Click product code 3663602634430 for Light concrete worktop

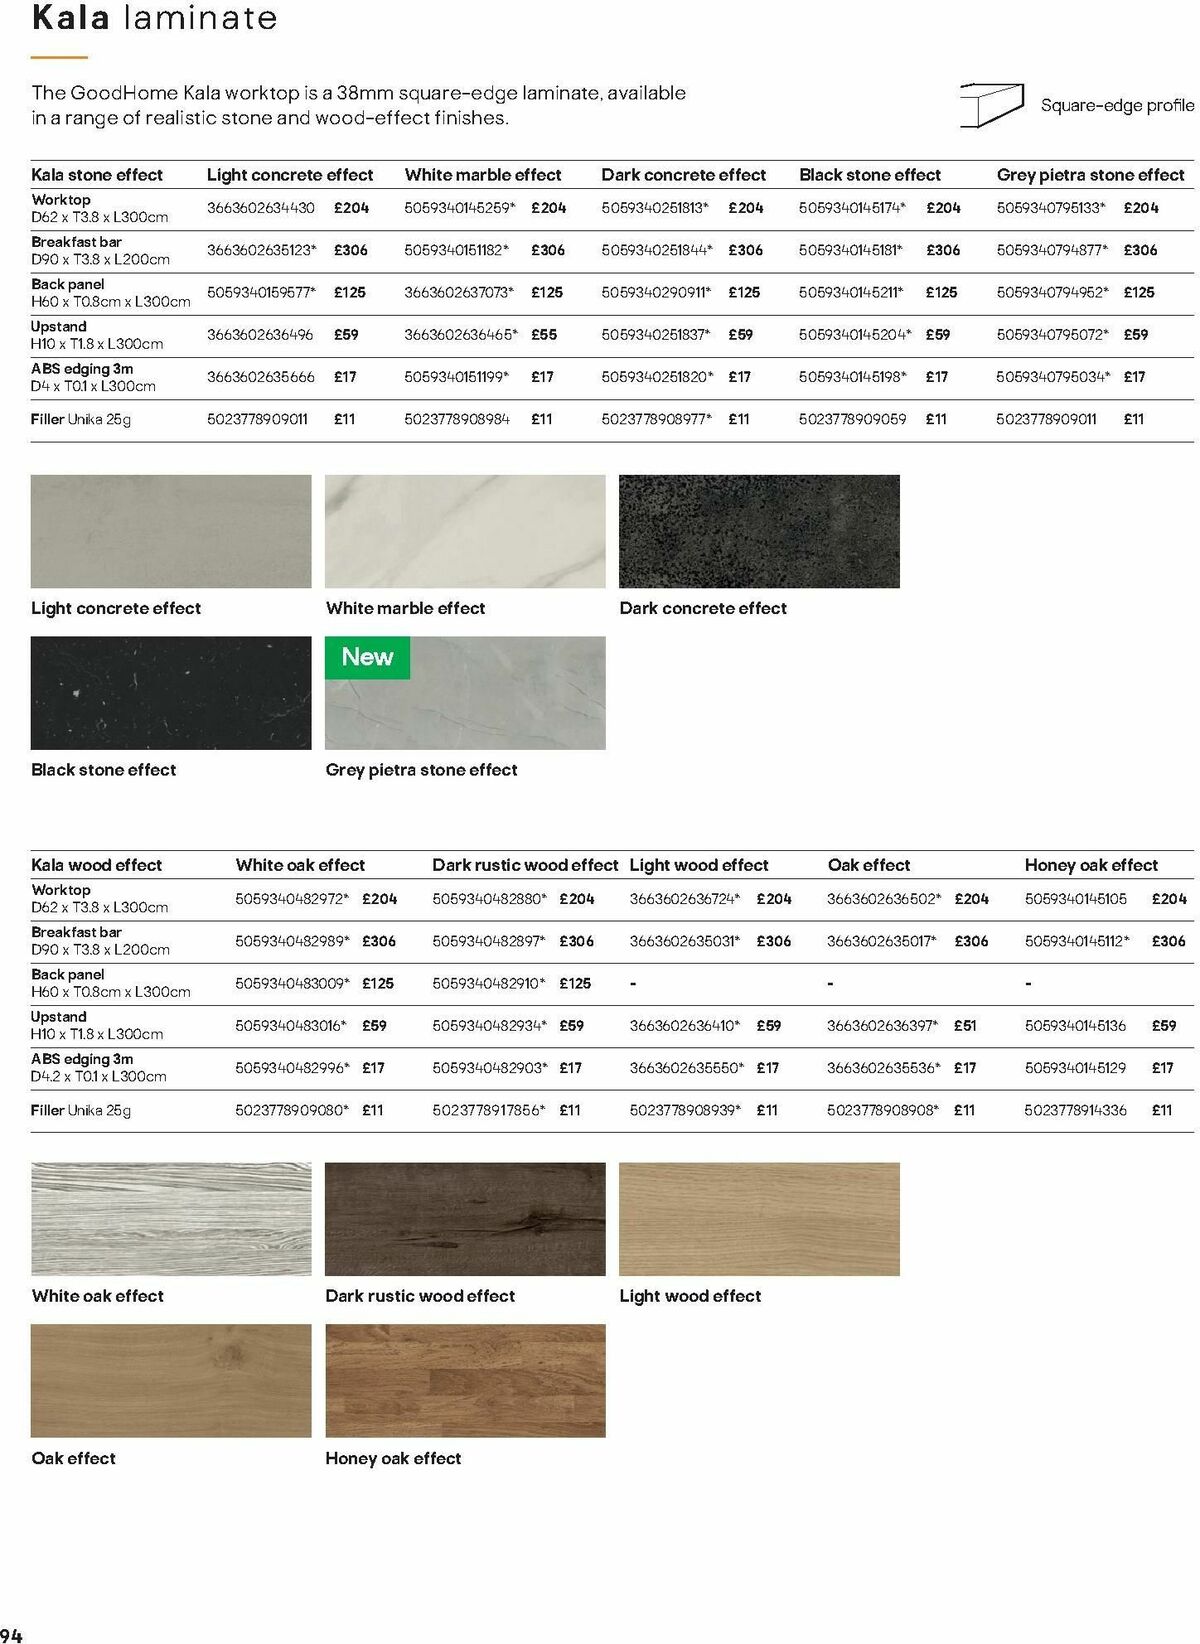coord(261,208)
